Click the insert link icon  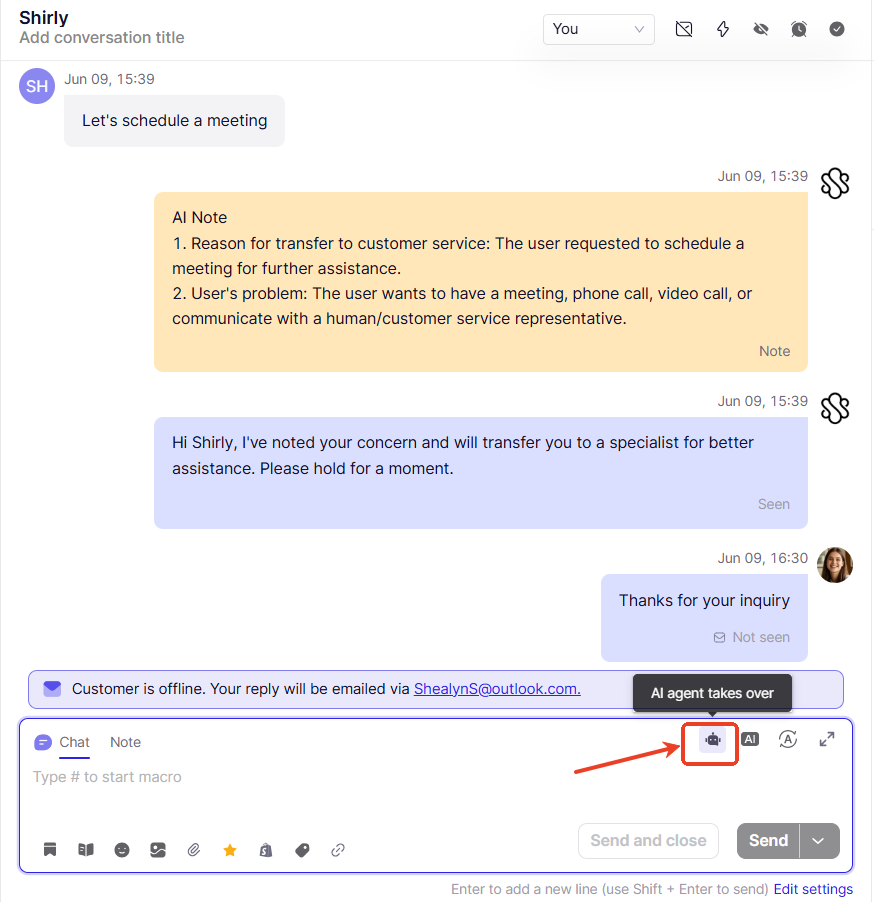point(338,850)
